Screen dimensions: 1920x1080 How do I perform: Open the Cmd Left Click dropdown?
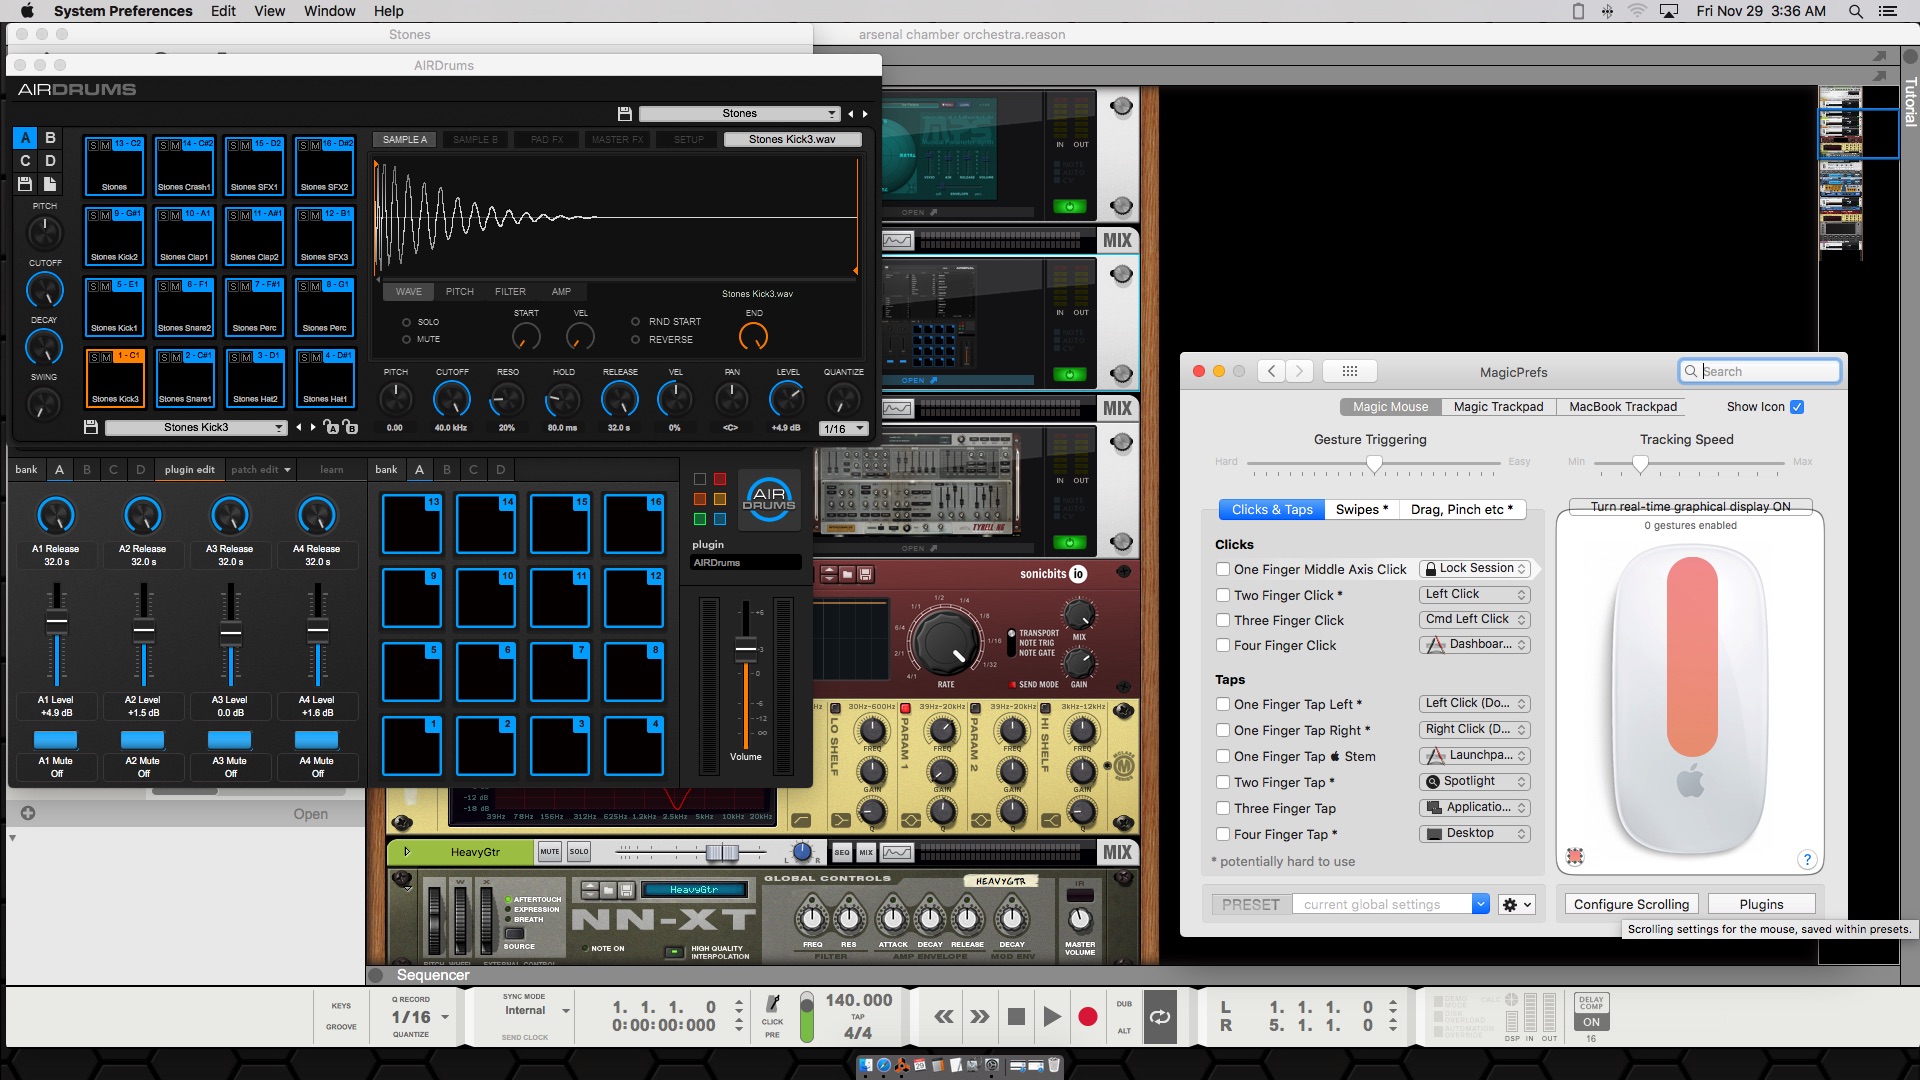pos(1475,619)
